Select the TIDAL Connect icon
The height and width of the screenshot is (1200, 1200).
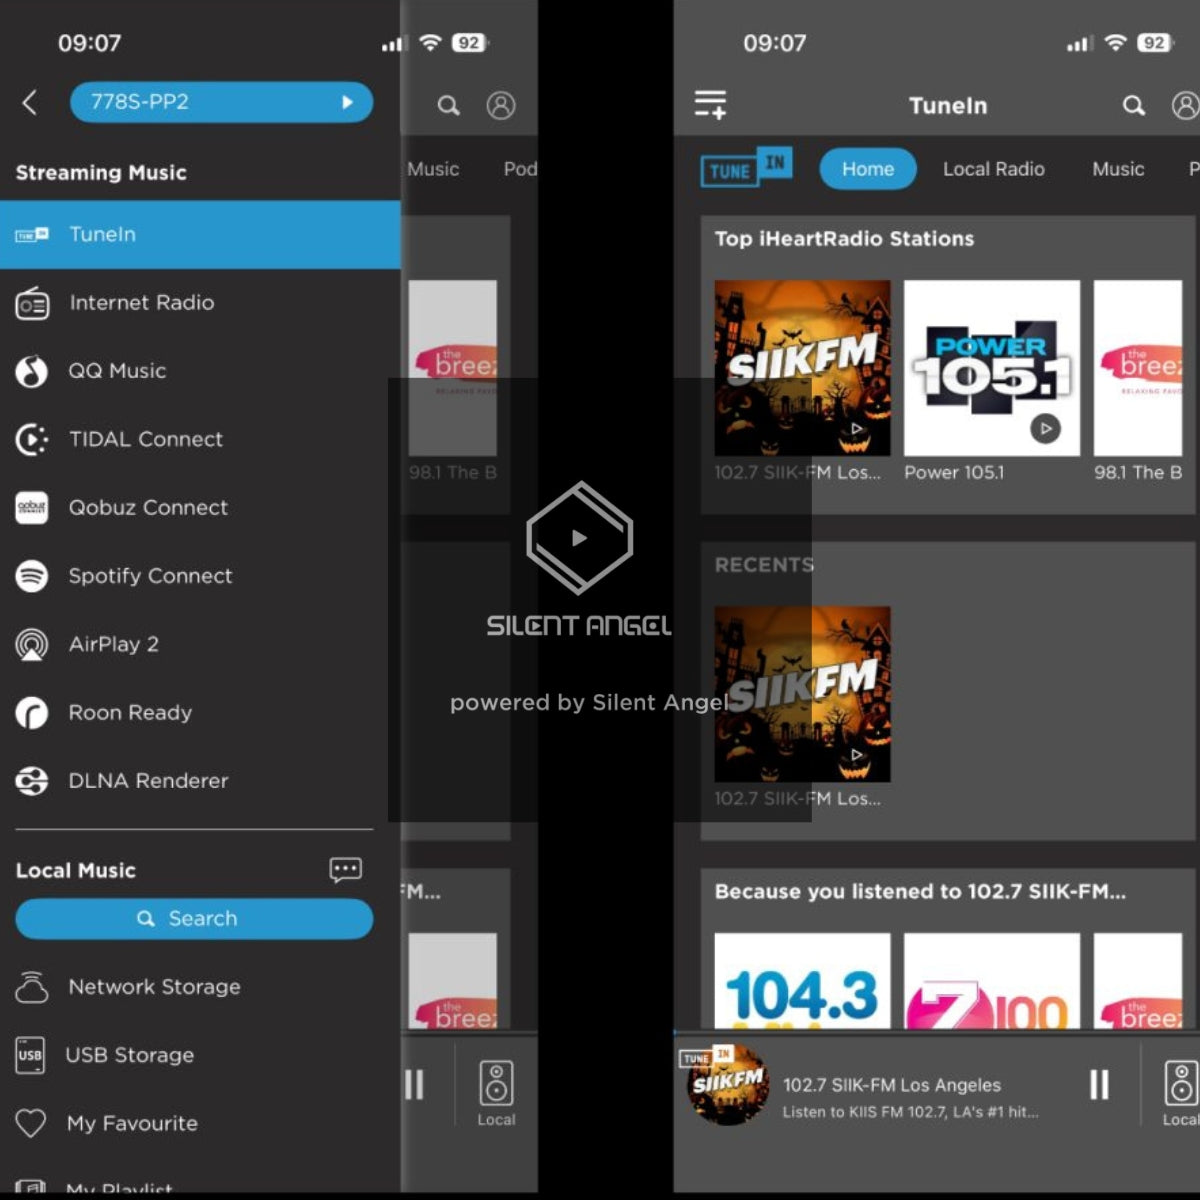click(x=33, y=439)
